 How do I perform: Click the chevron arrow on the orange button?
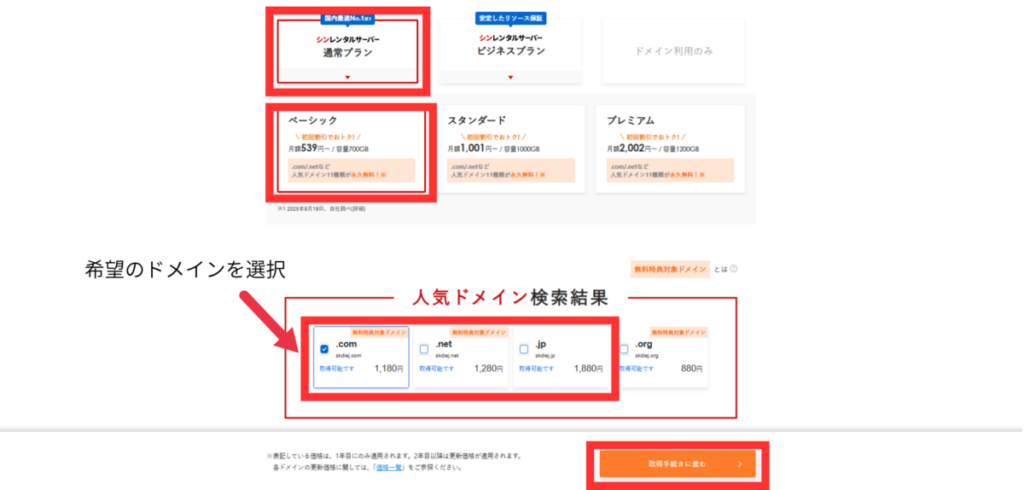point(739,464)
